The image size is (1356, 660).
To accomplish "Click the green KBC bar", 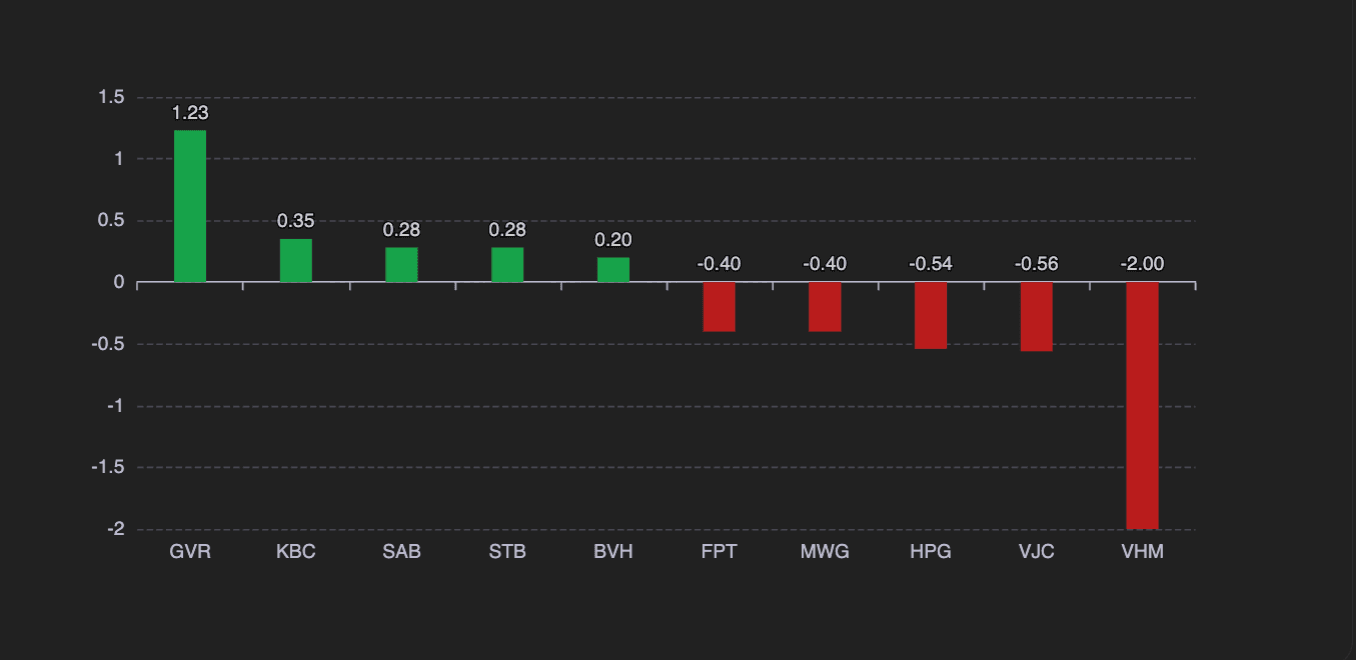I will pyautogui.click(x=296, y=260).
